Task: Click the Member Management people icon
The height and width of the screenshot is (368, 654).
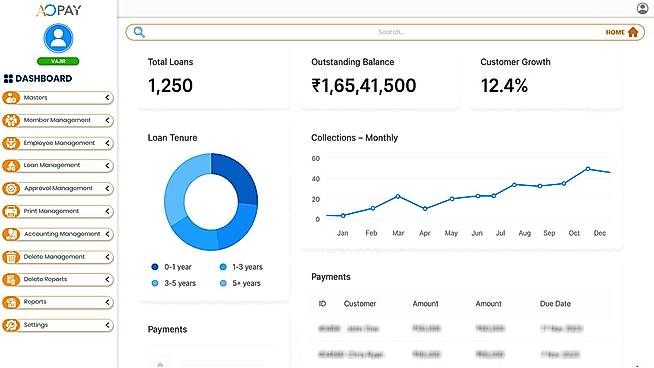Action: (x=11, y=121)
